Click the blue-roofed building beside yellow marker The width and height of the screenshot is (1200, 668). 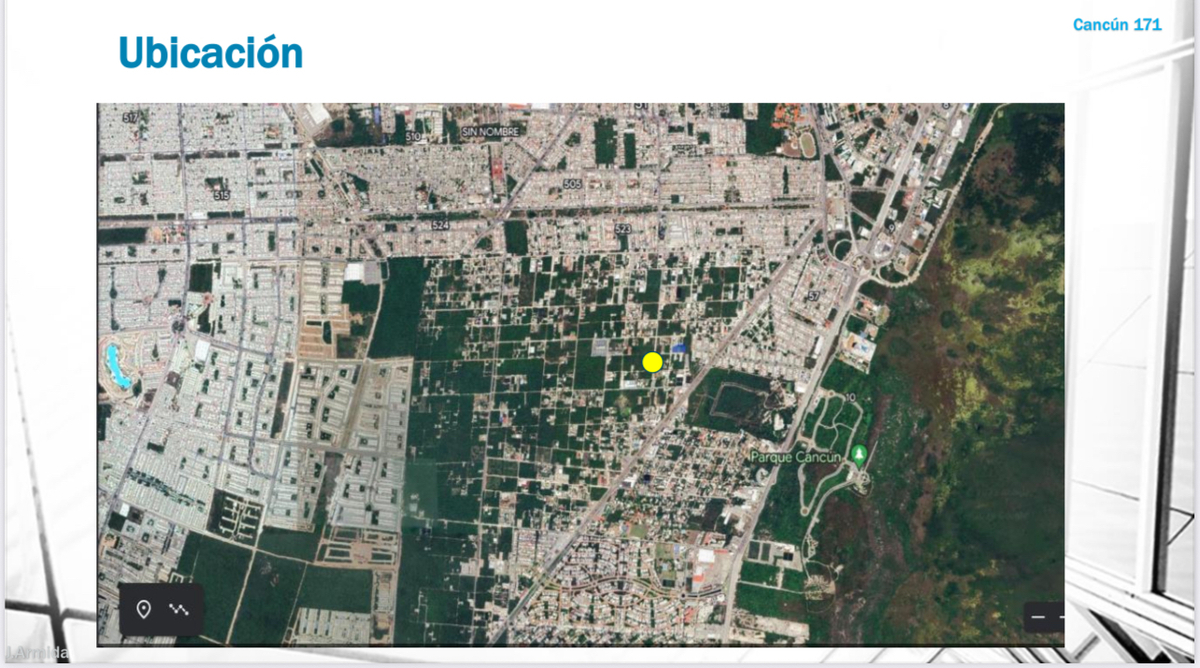click(680, 348)
